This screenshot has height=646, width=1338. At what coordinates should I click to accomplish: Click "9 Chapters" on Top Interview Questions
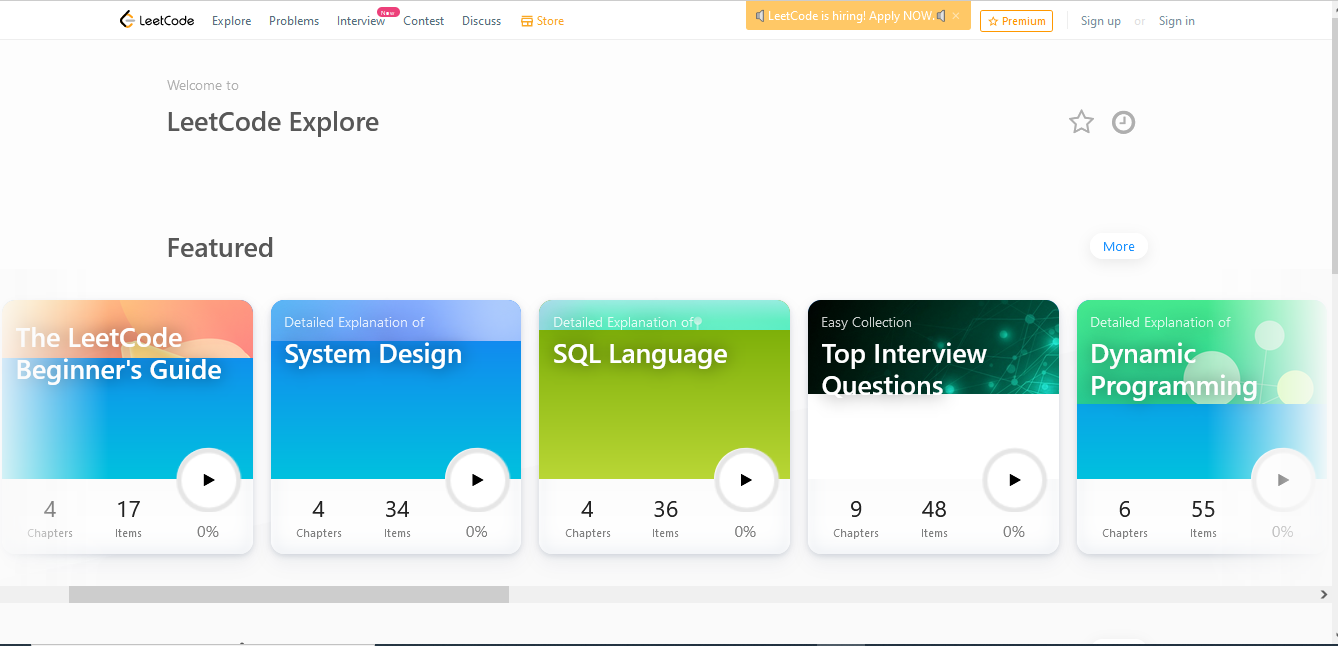856,518
